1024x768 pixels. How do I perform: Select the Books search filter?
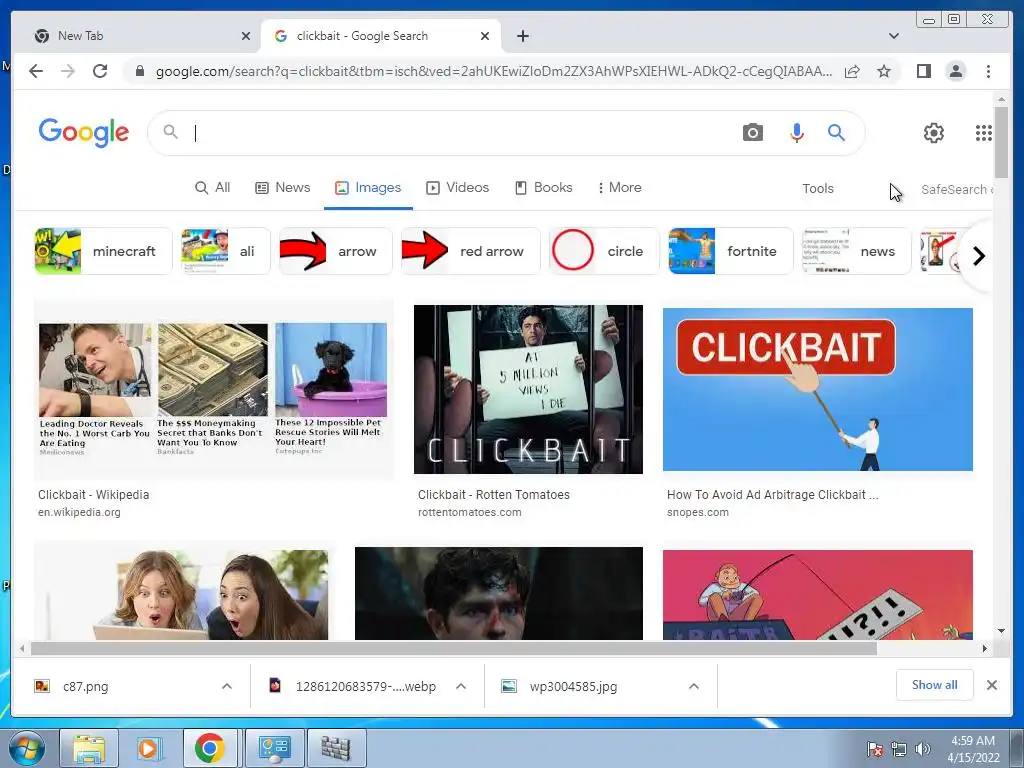point(543,188)
